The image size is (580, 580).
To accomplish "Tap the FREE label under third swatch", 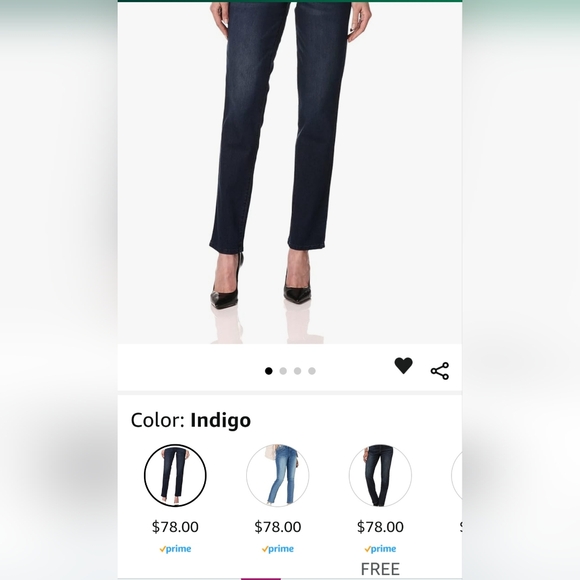I will 380,569.
